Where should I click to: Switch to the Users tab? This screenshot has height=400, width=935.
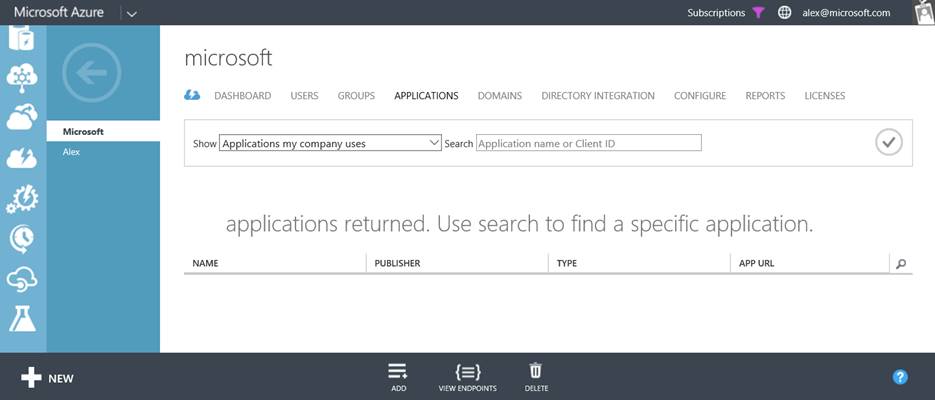click(x=304, y=95)
